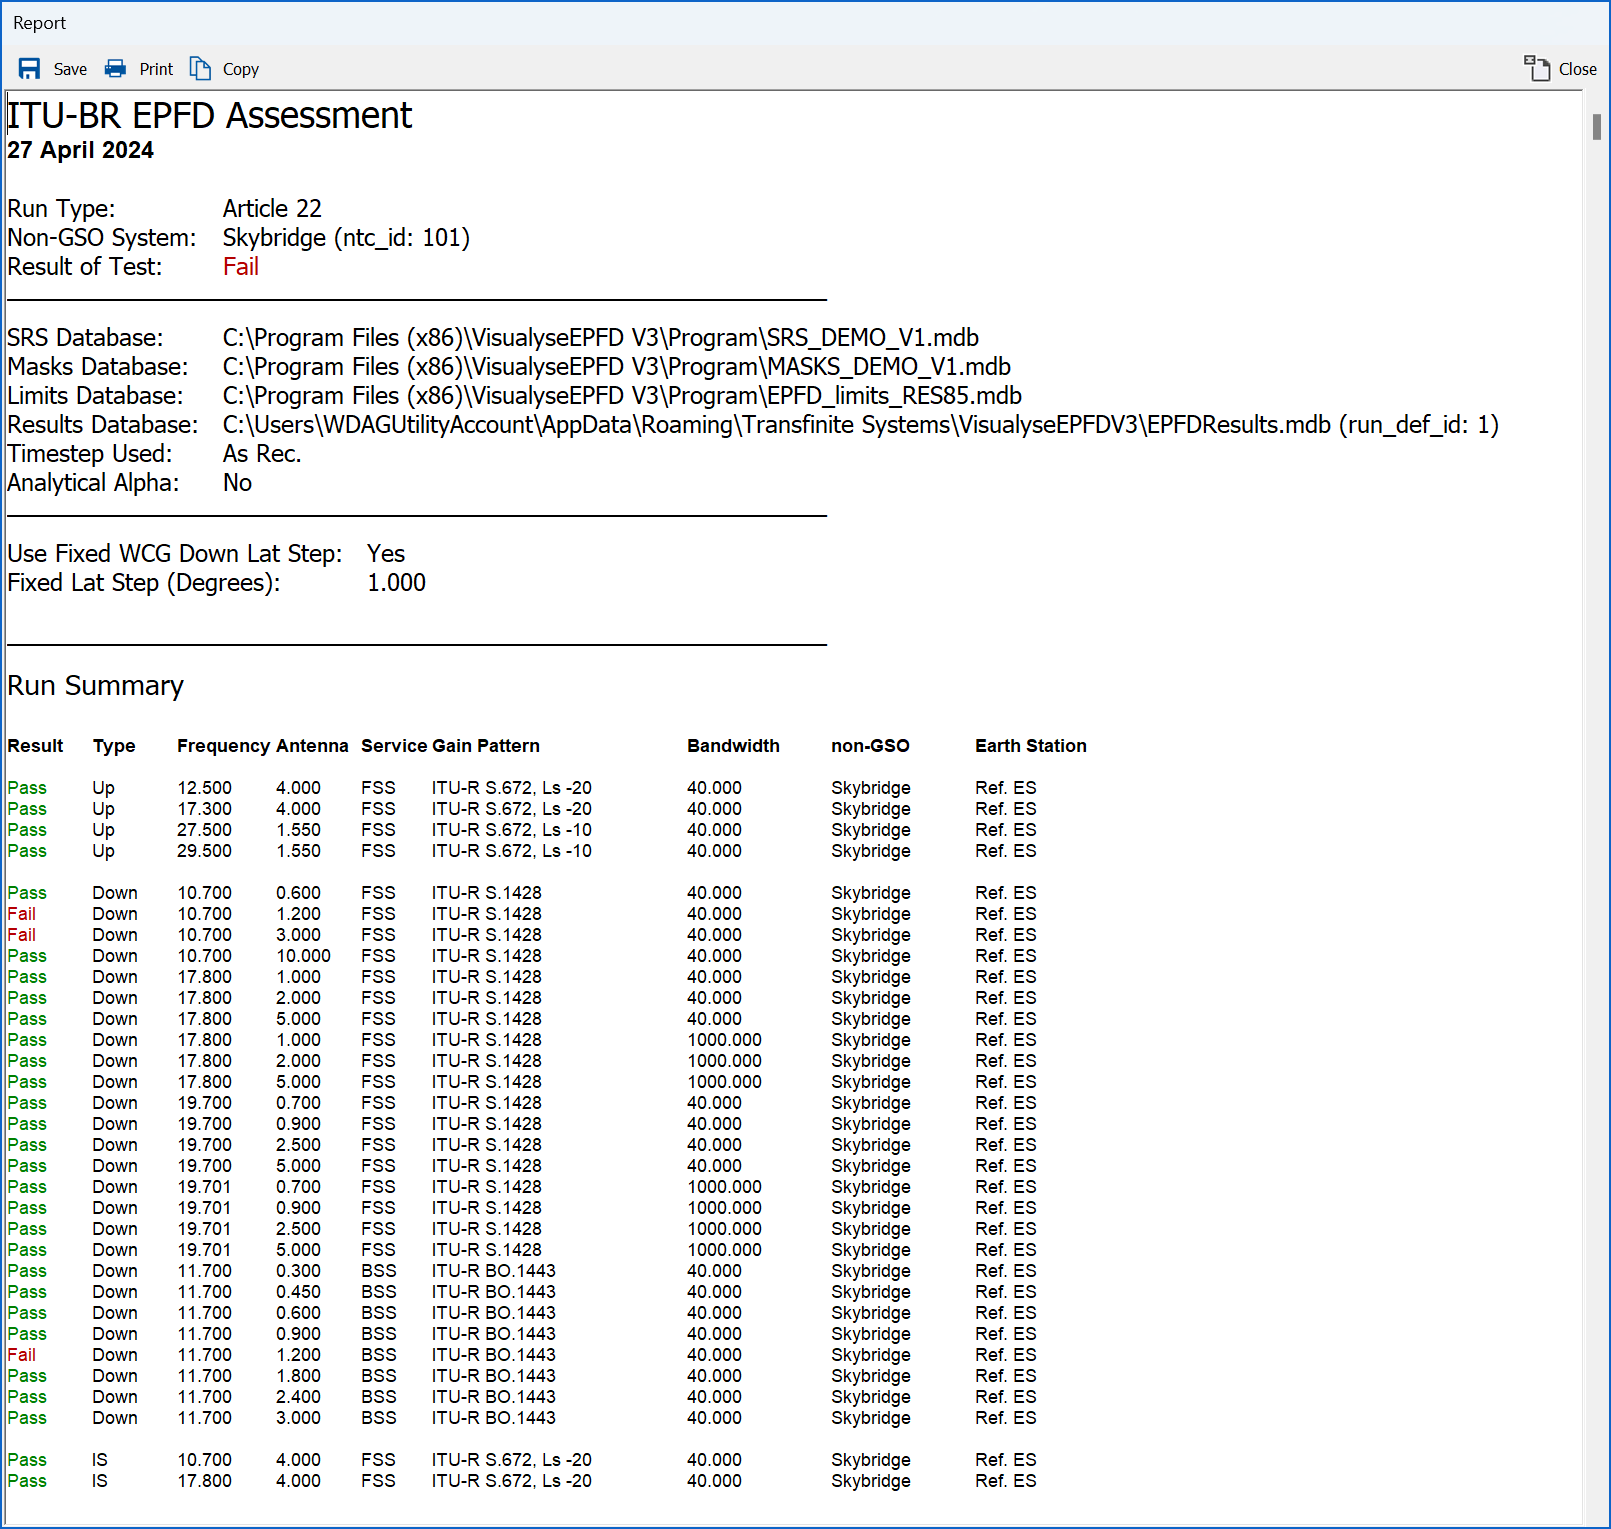1611x1529 pixels.
Task: Click the 'Run Summary' heading
Action: pyautogui.click(x=96, y=686)
